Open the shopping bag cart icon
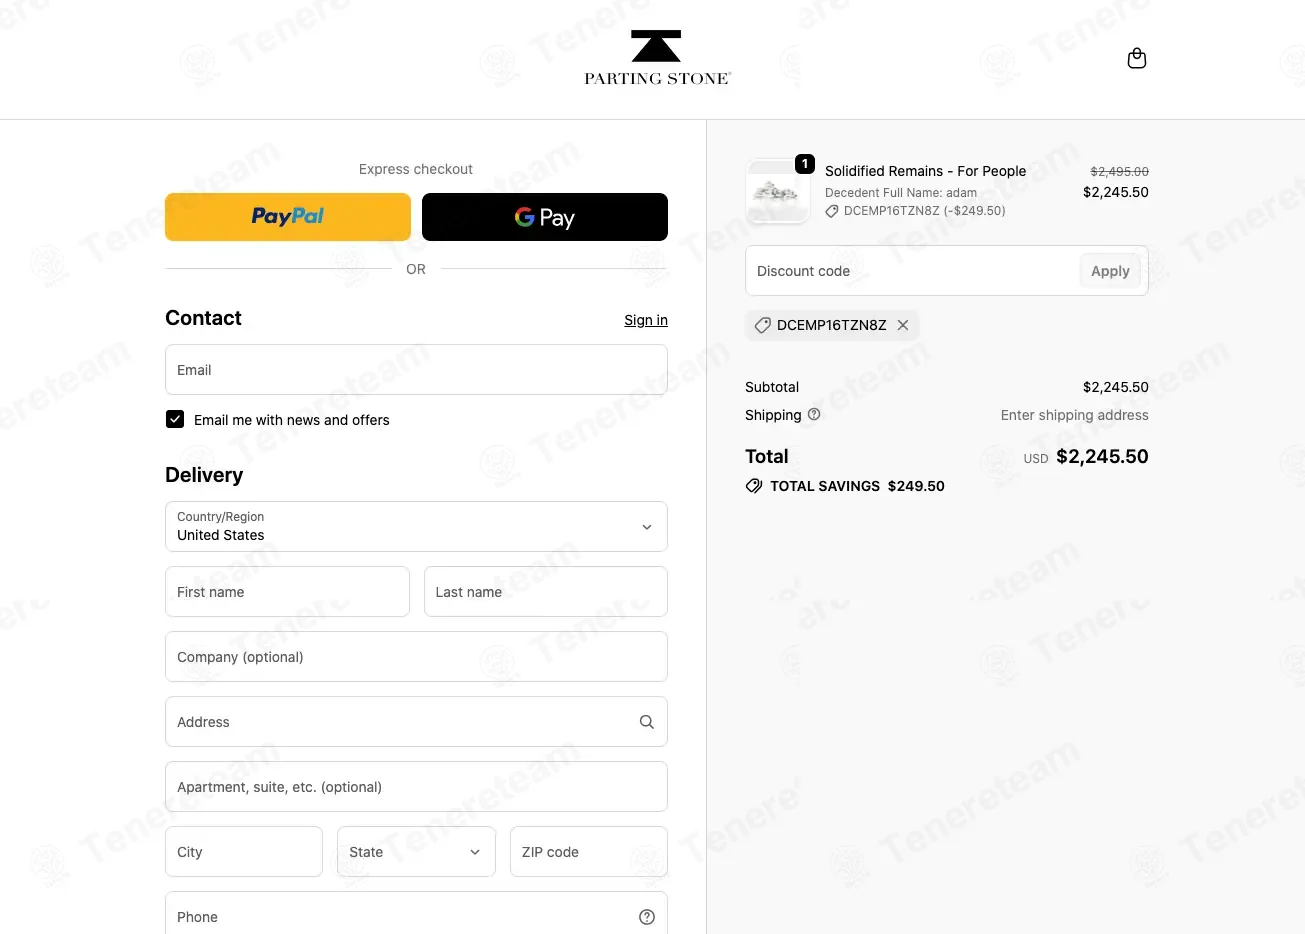The height and width of the screenshot is (934, 1305). click(x=1137, y=59)
